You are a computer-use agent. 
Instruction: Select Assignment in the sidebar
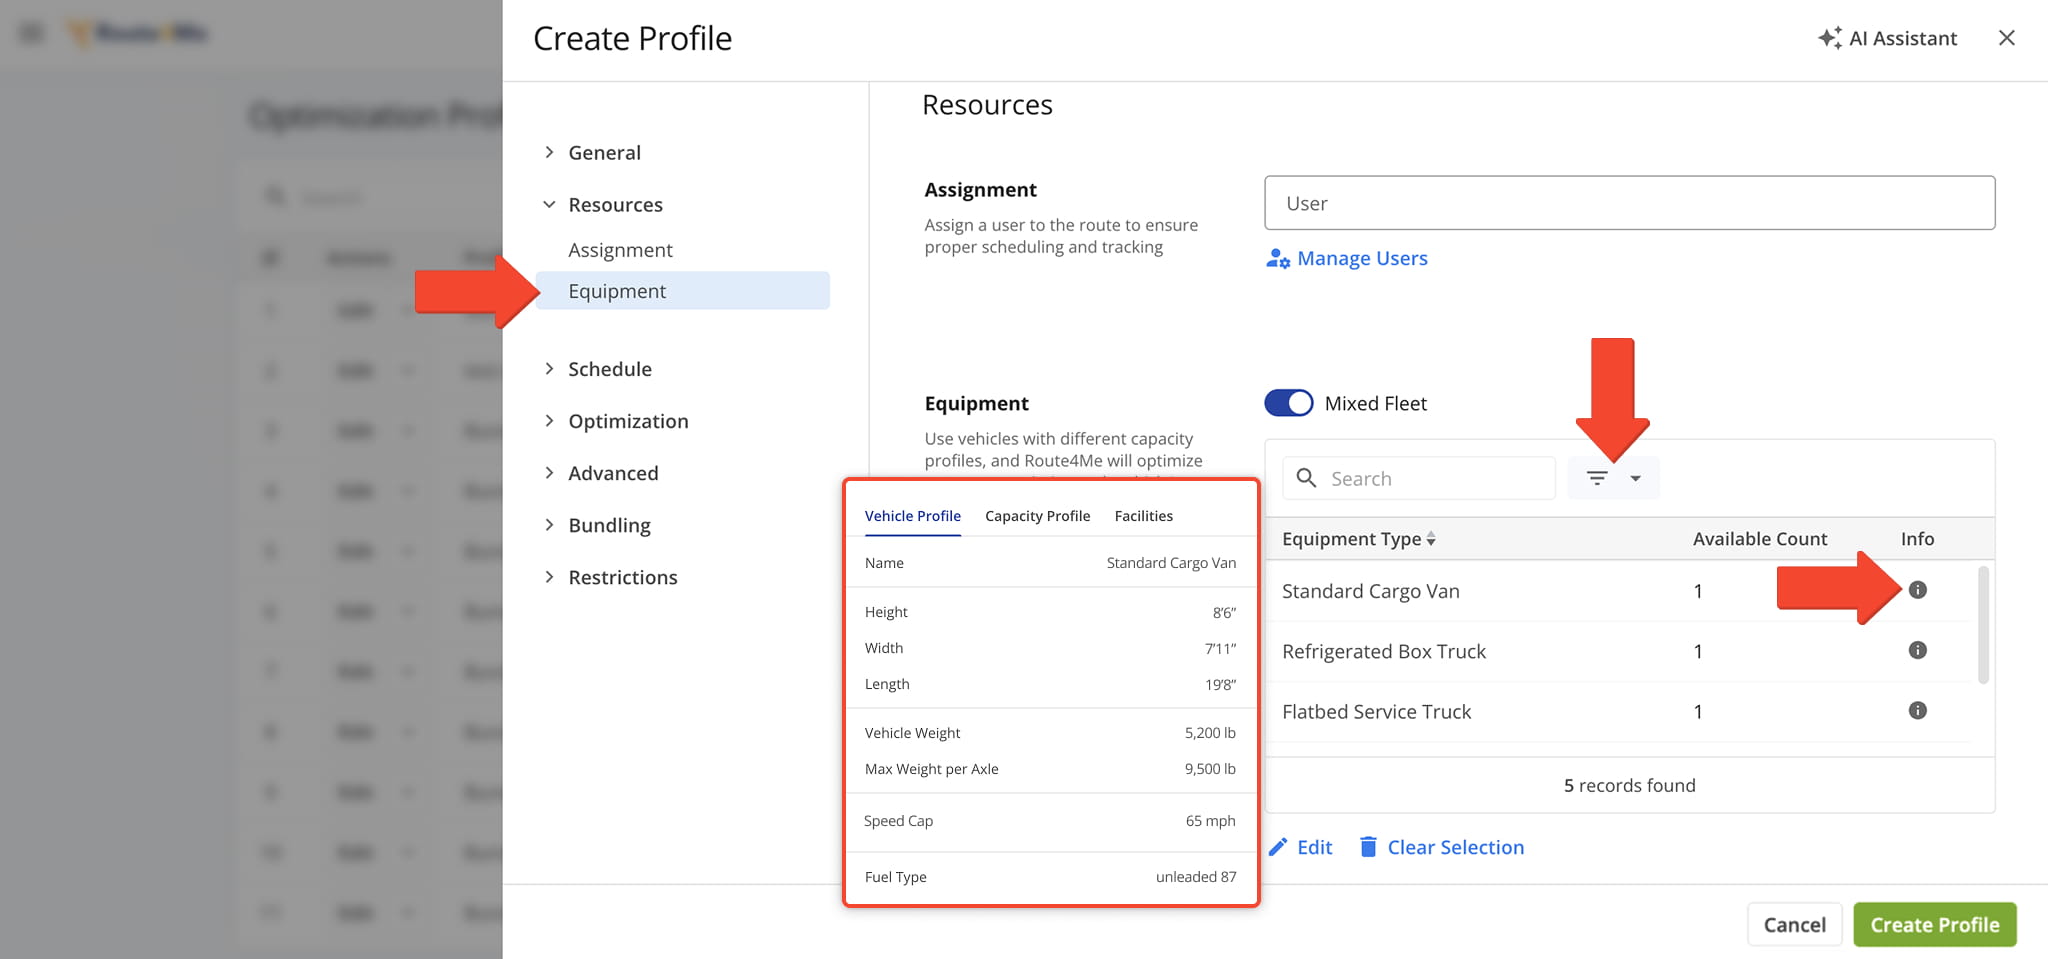(620, 250)
